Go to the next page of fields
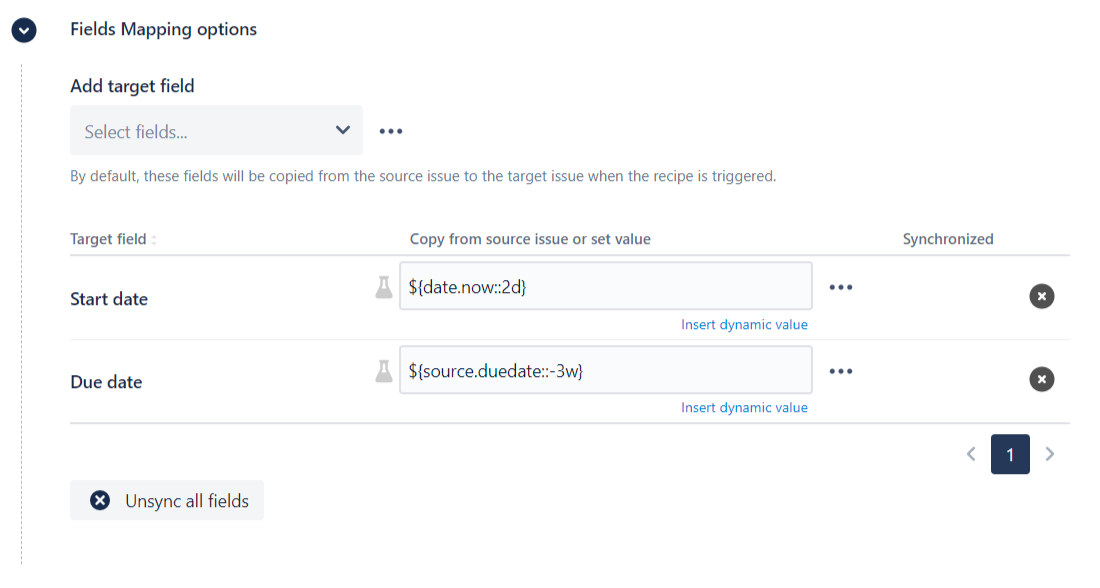Viewport: 1100px width, 588px height. click(x=1049, y=454)
